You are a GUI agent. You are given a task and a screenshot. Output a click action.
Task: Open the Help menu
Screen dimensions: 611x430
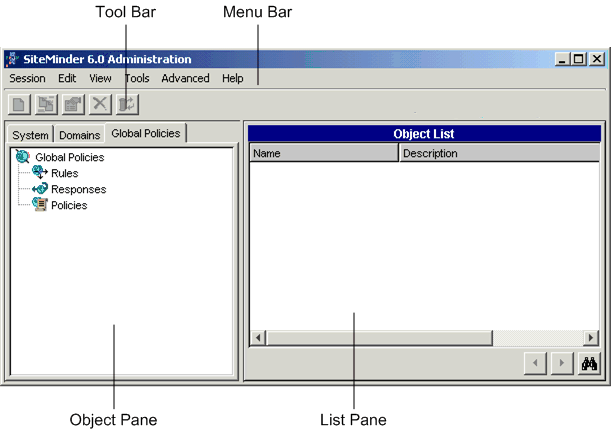pos(233,78)
